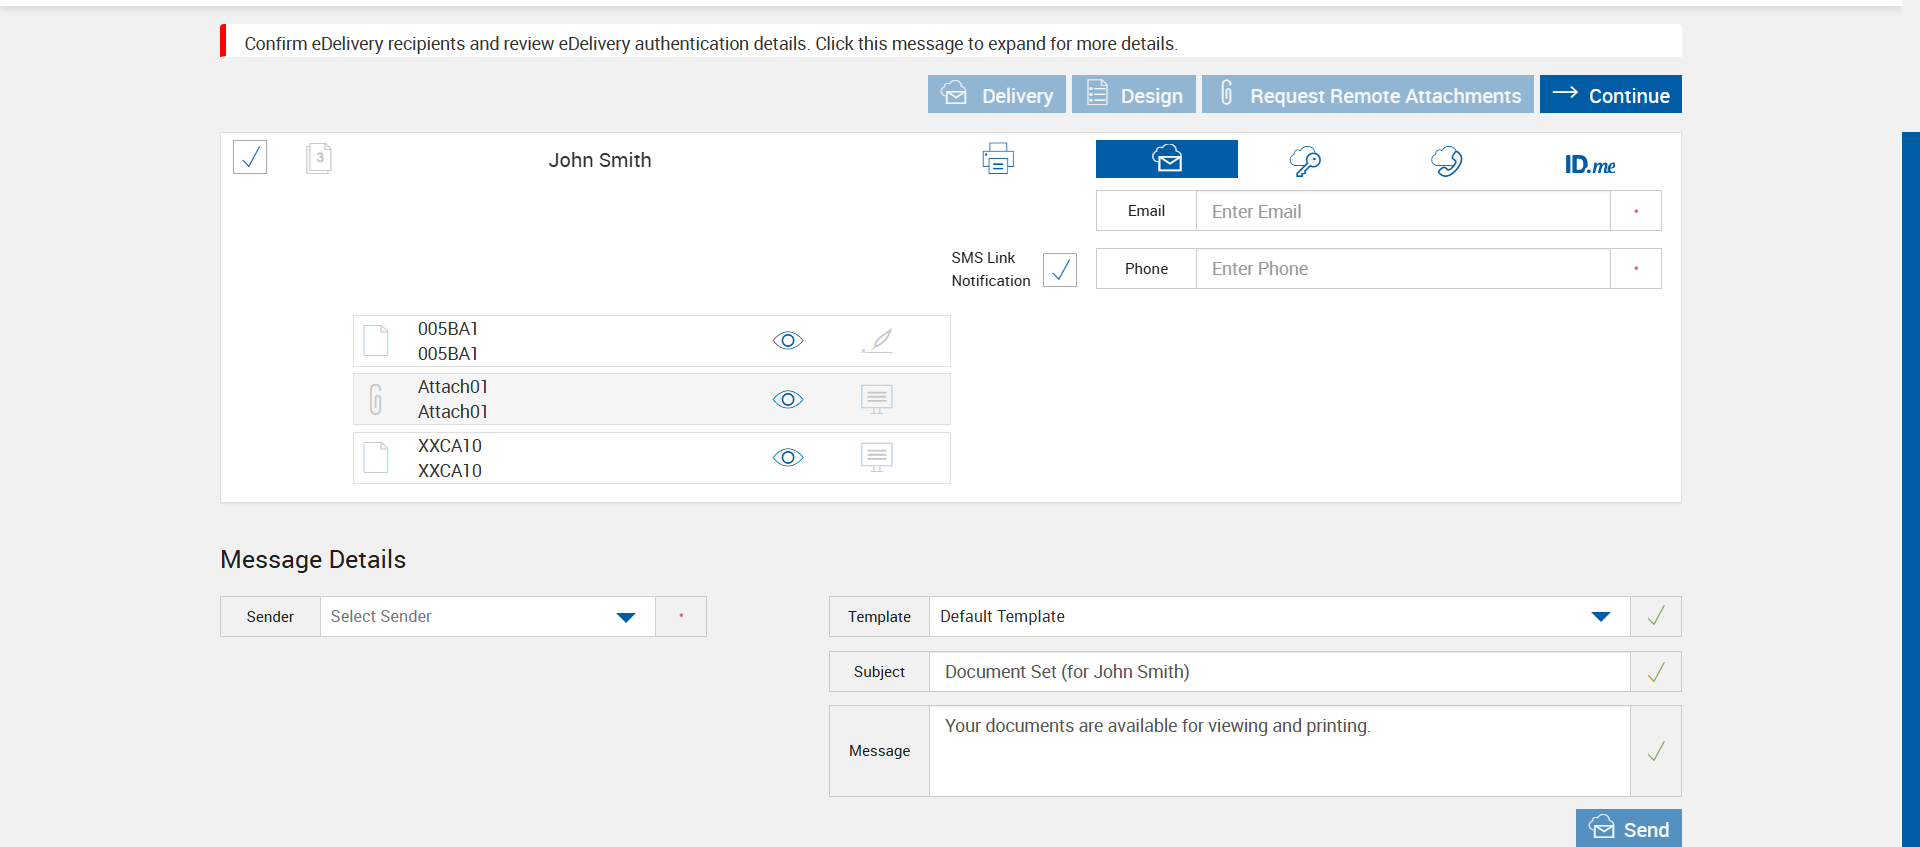This screenshot has height=847, width=1920.
Task: Select the email delivery envelope tab
Action: coord(1166,159)
